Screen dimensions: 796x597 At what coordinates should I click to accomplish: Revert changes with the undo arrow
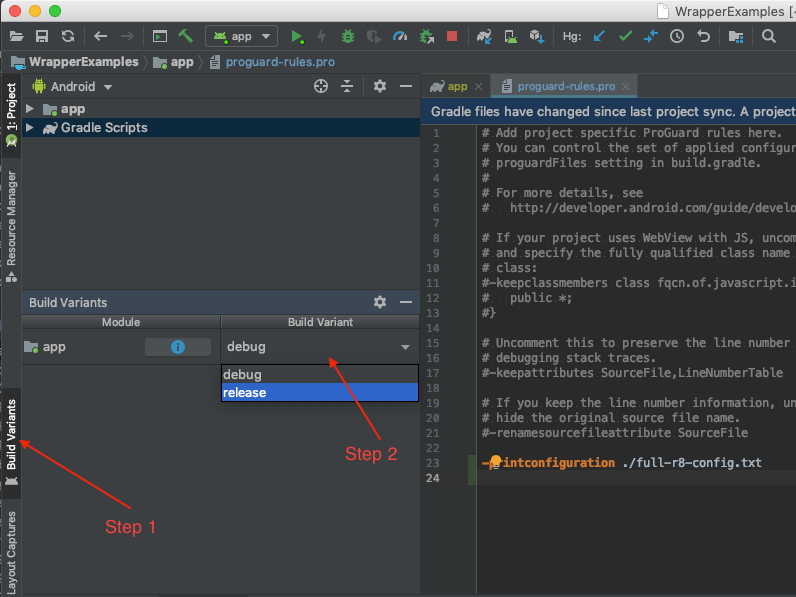pyautogui.click(x=703, y=37)
